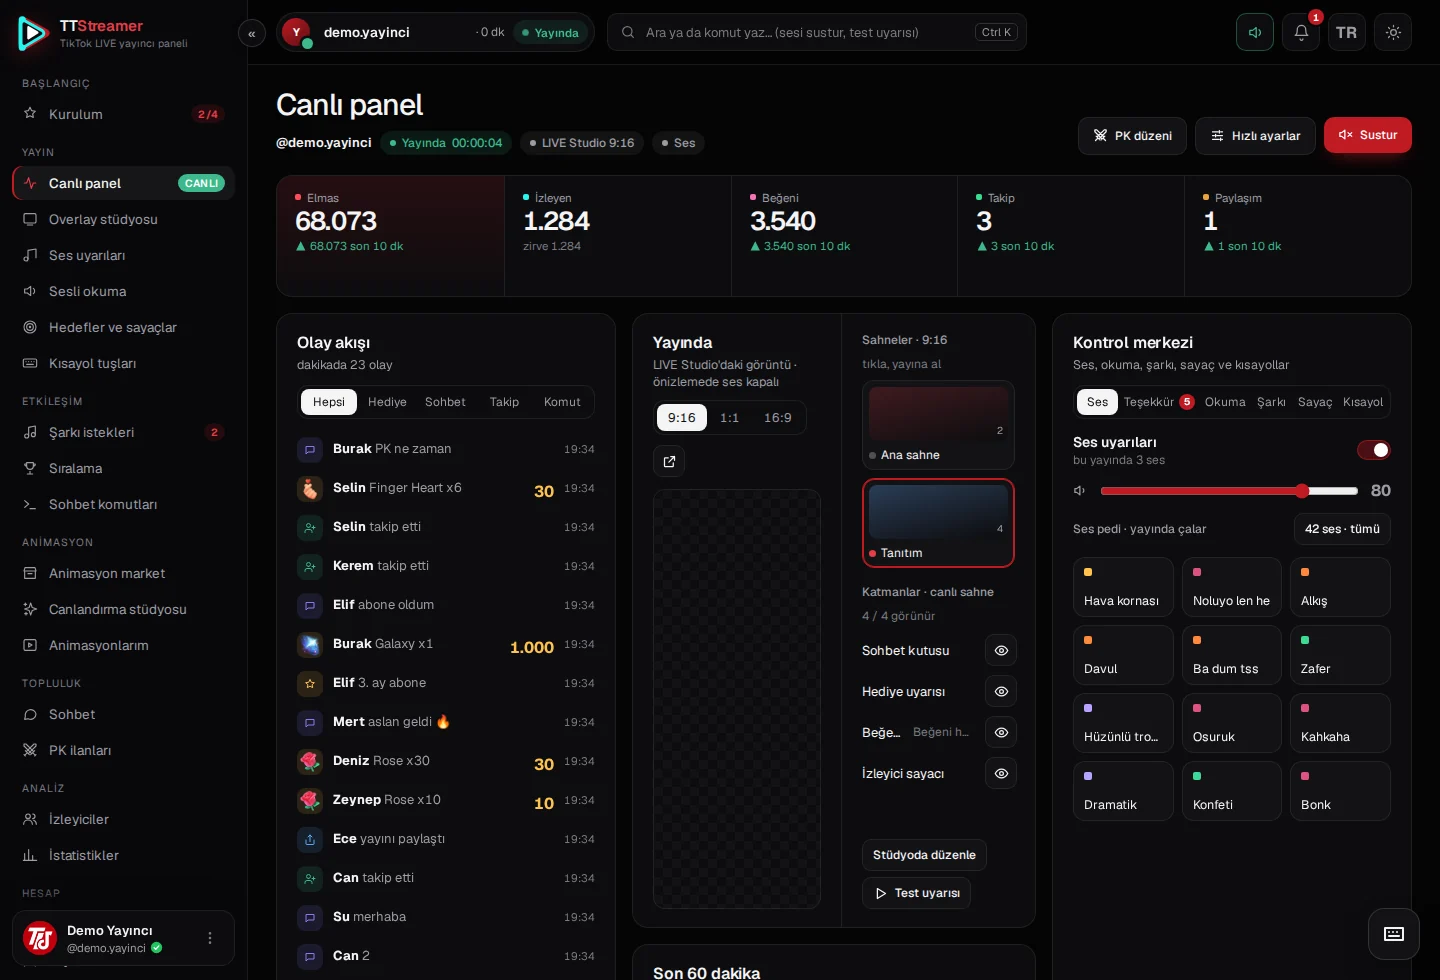The image size is (1440, 980).
Task: Click the rose icon for Deniz Rose x30
Action: click(x=310, y=761)
